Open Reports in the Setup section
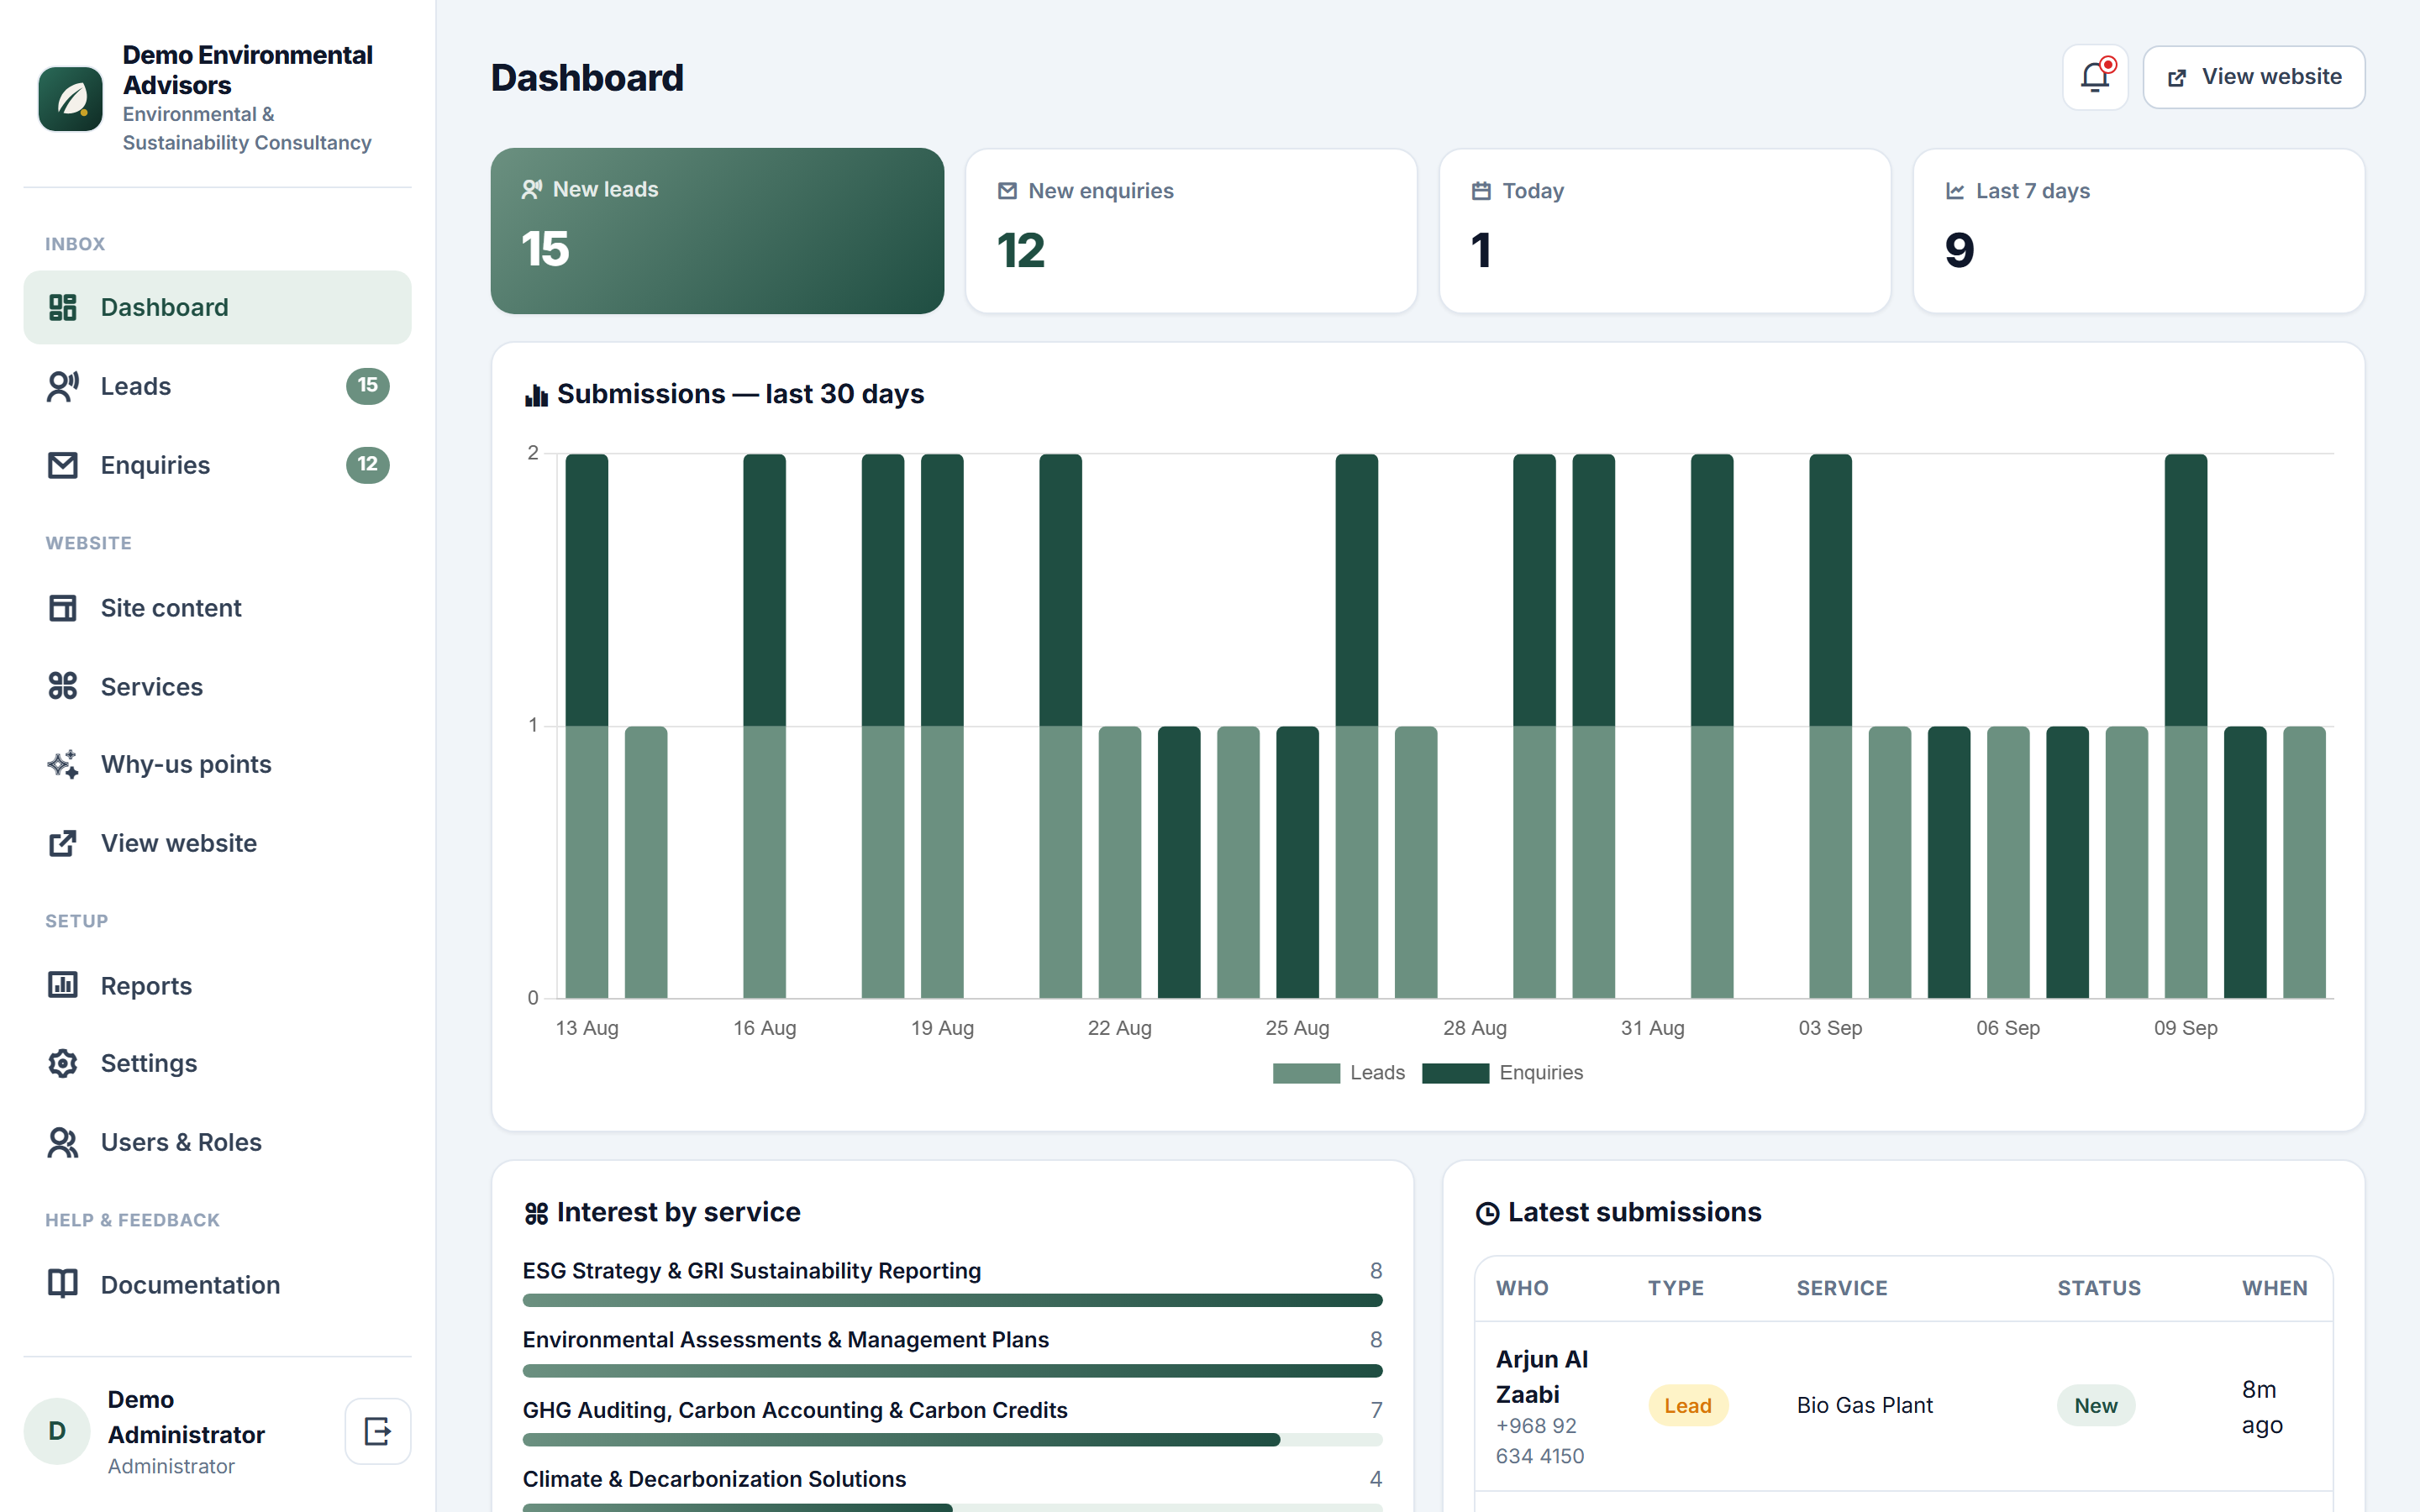Viewport: 2420px width, 1512px height. [218, 985]
